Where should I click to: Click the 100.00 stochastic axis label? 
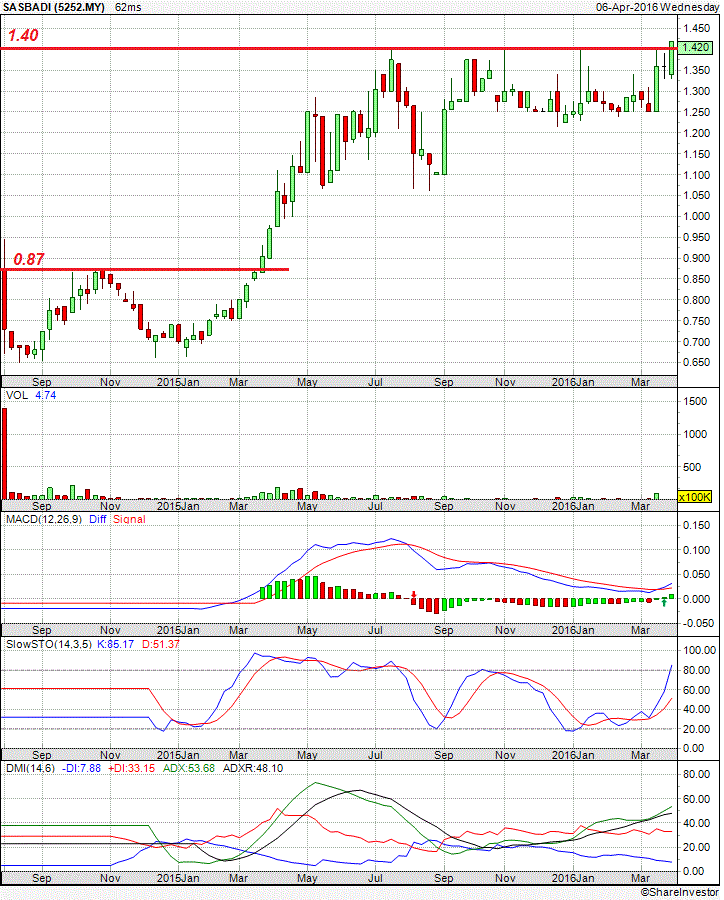pyautogui.click(x=699, y=650)
